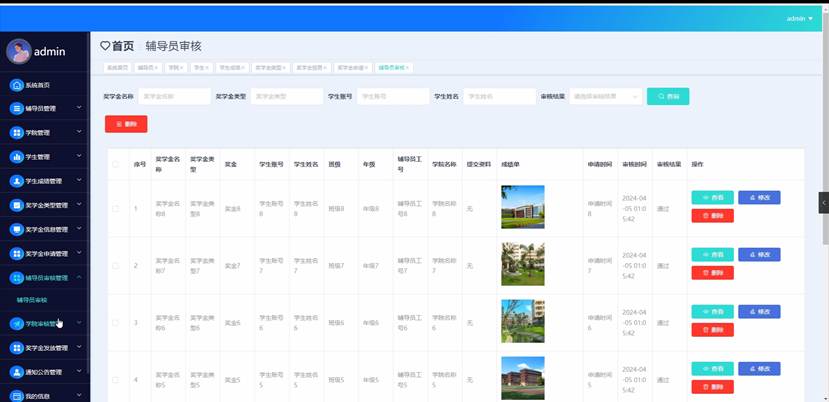
Task: Check the checkbox for row 2
Action: click(x=116, y=266)
